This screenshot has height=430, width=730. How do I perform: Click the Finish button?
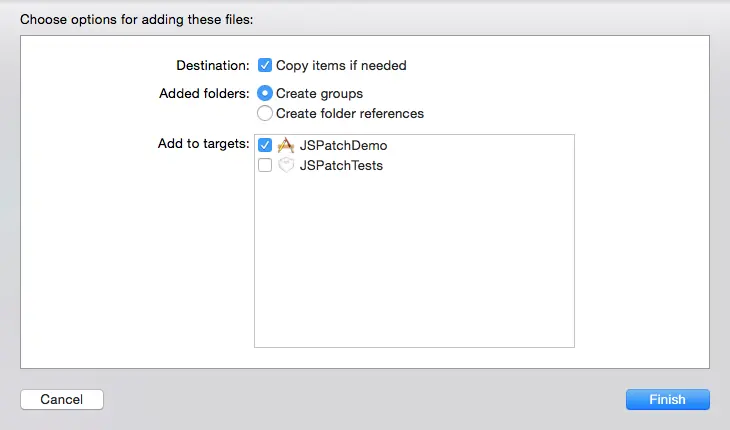click(x=668, y=399)
